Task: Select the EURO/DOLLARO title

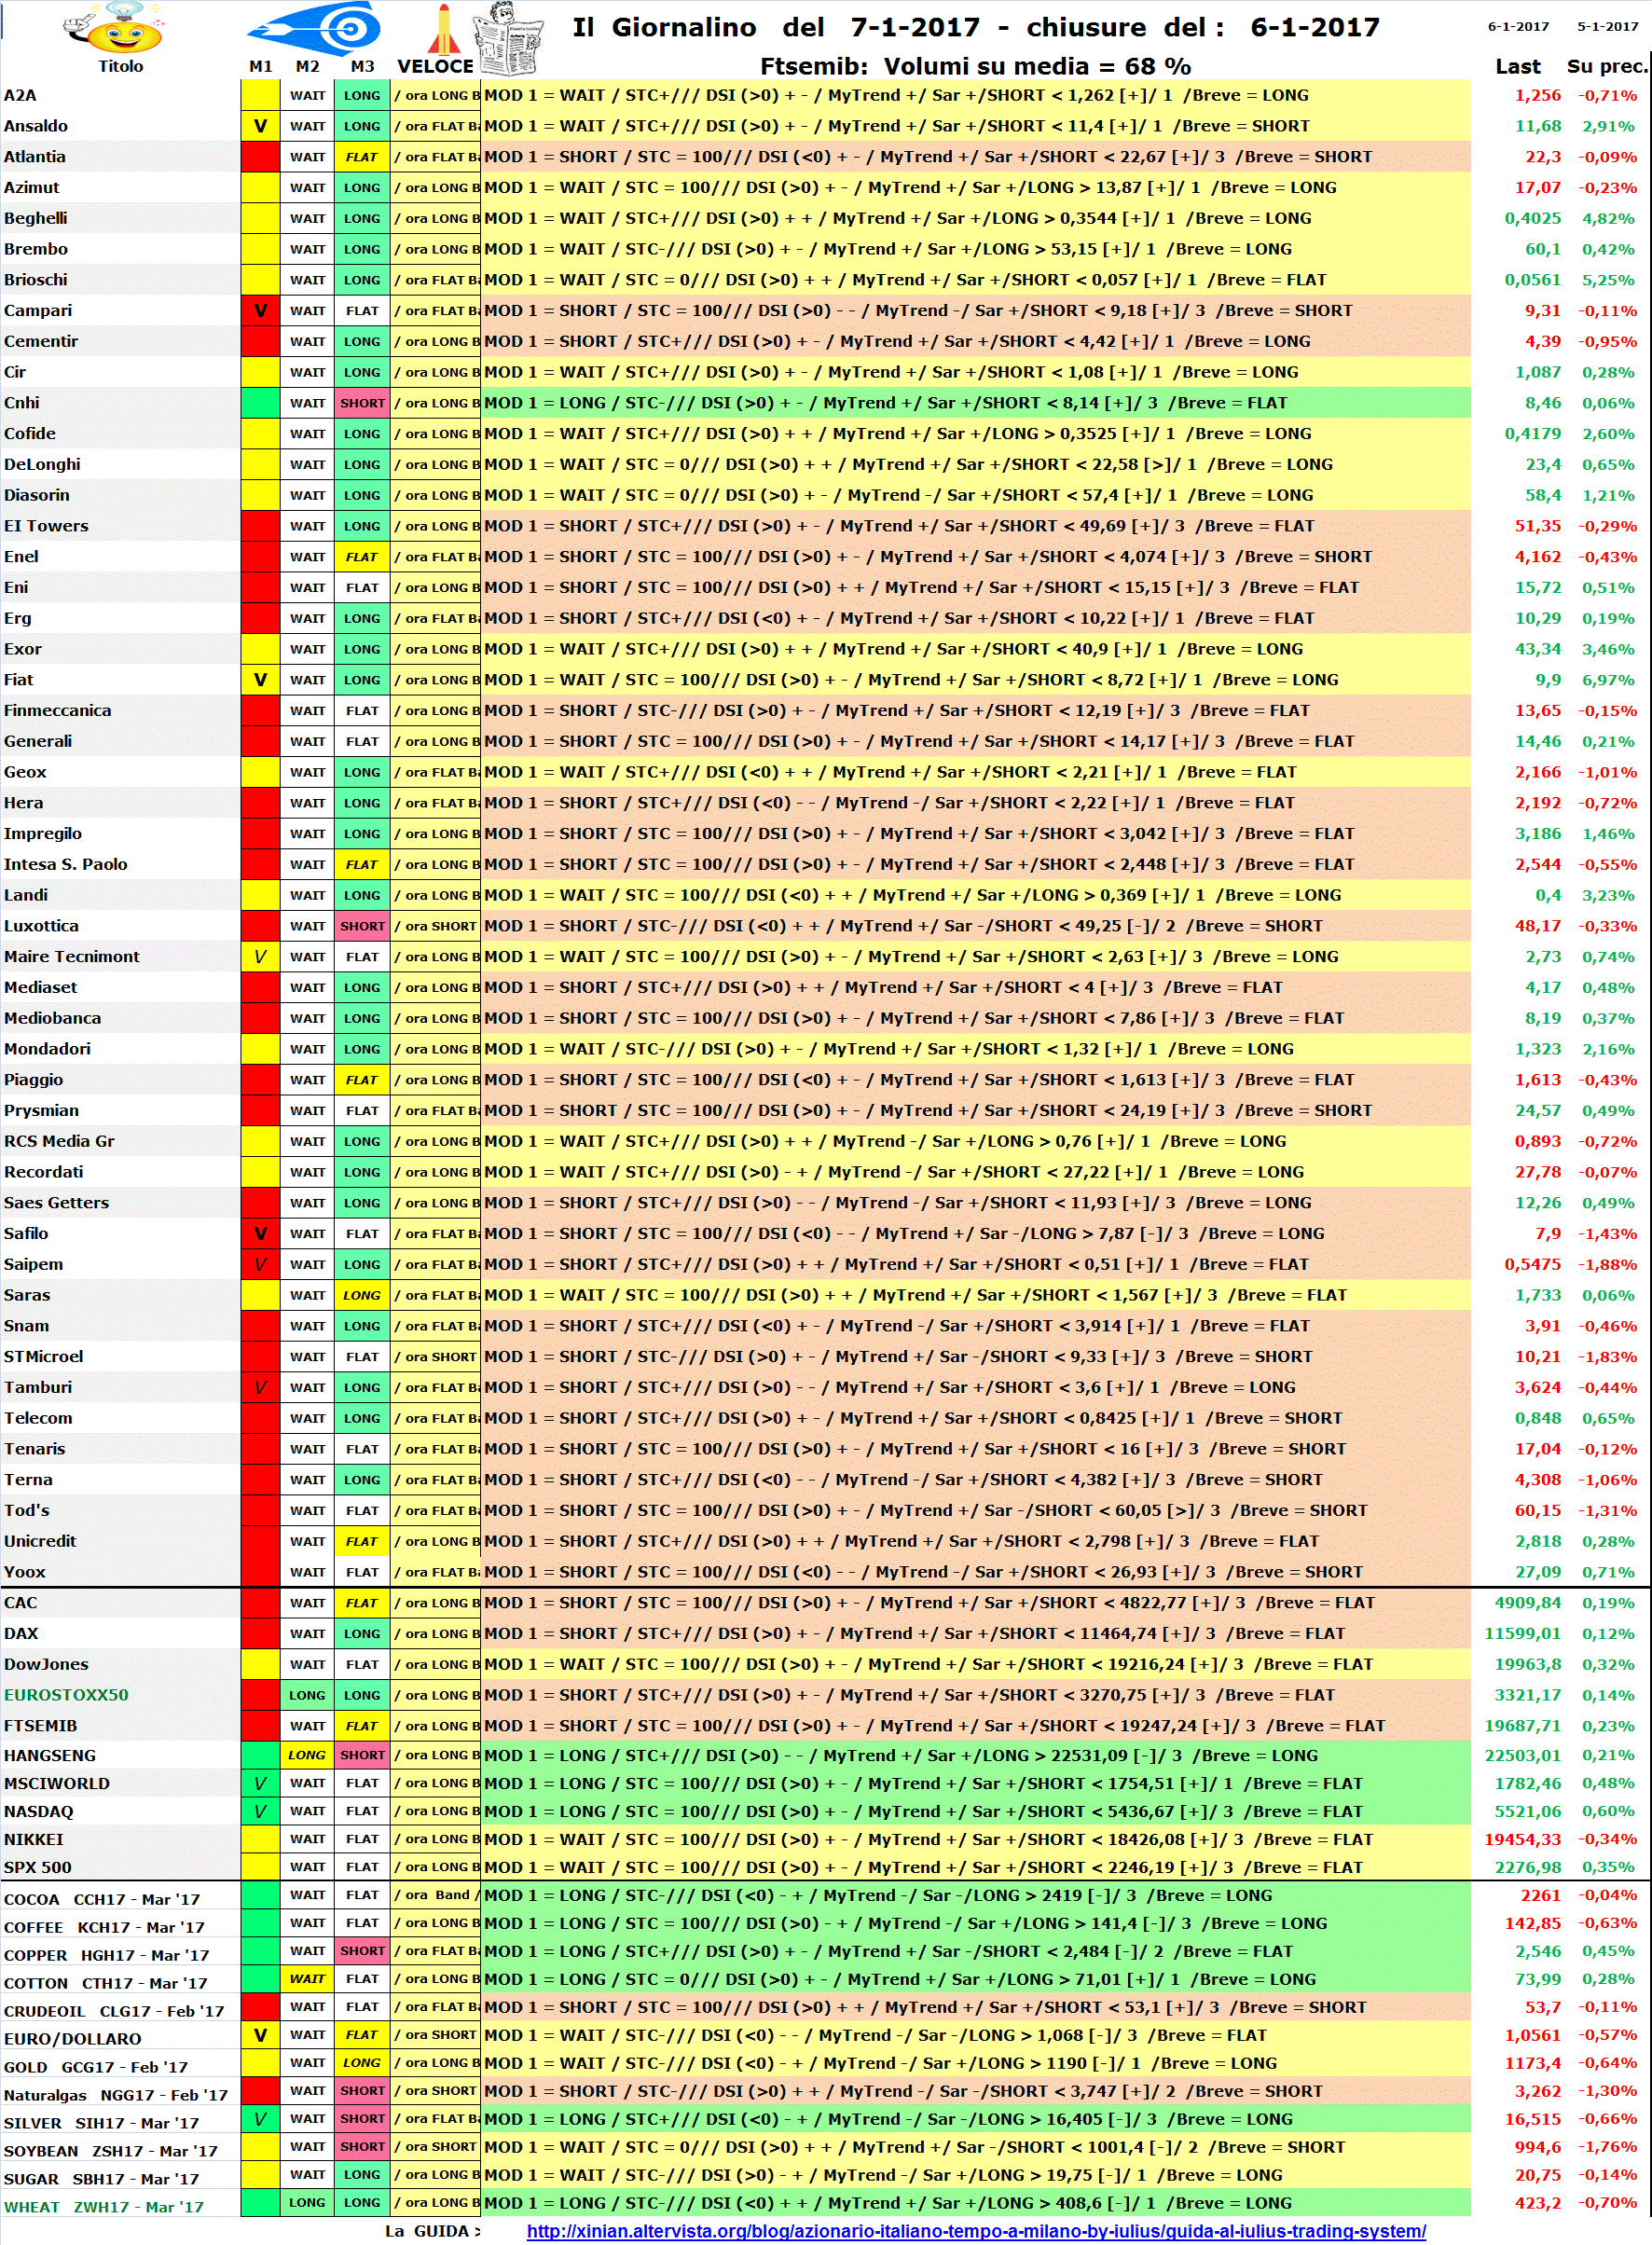Action: tap(72, 2039)
